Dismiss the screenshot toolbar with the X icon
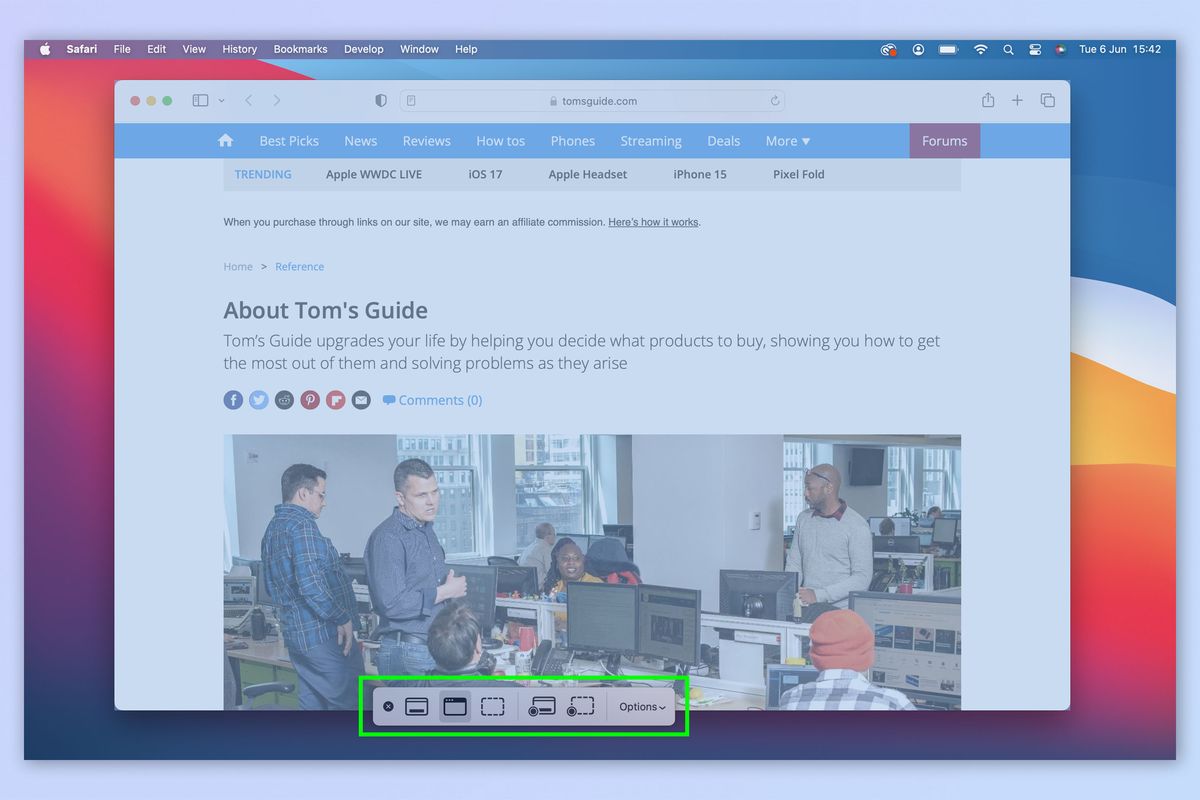The height and width of the screenshot is (800, 1200). [x=388, y=706]
